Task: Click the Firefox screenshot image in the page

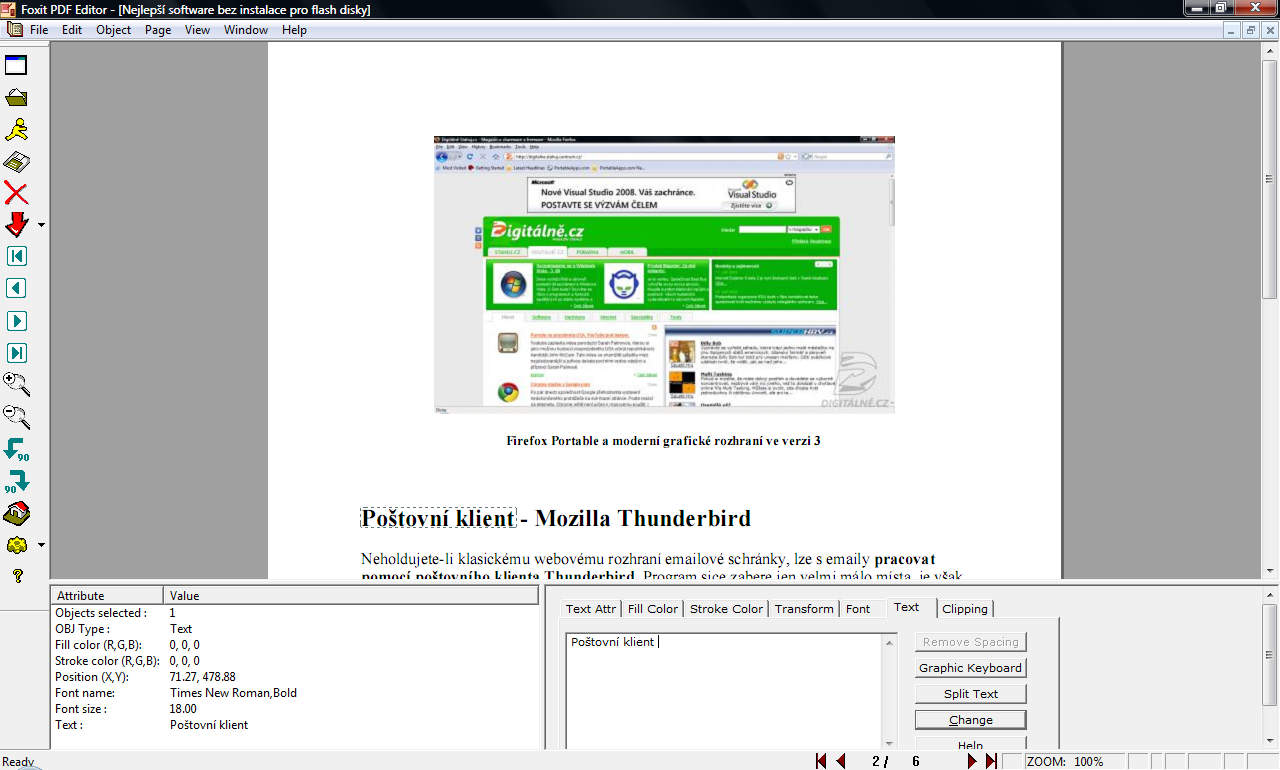Action: [x=664, y=275]
